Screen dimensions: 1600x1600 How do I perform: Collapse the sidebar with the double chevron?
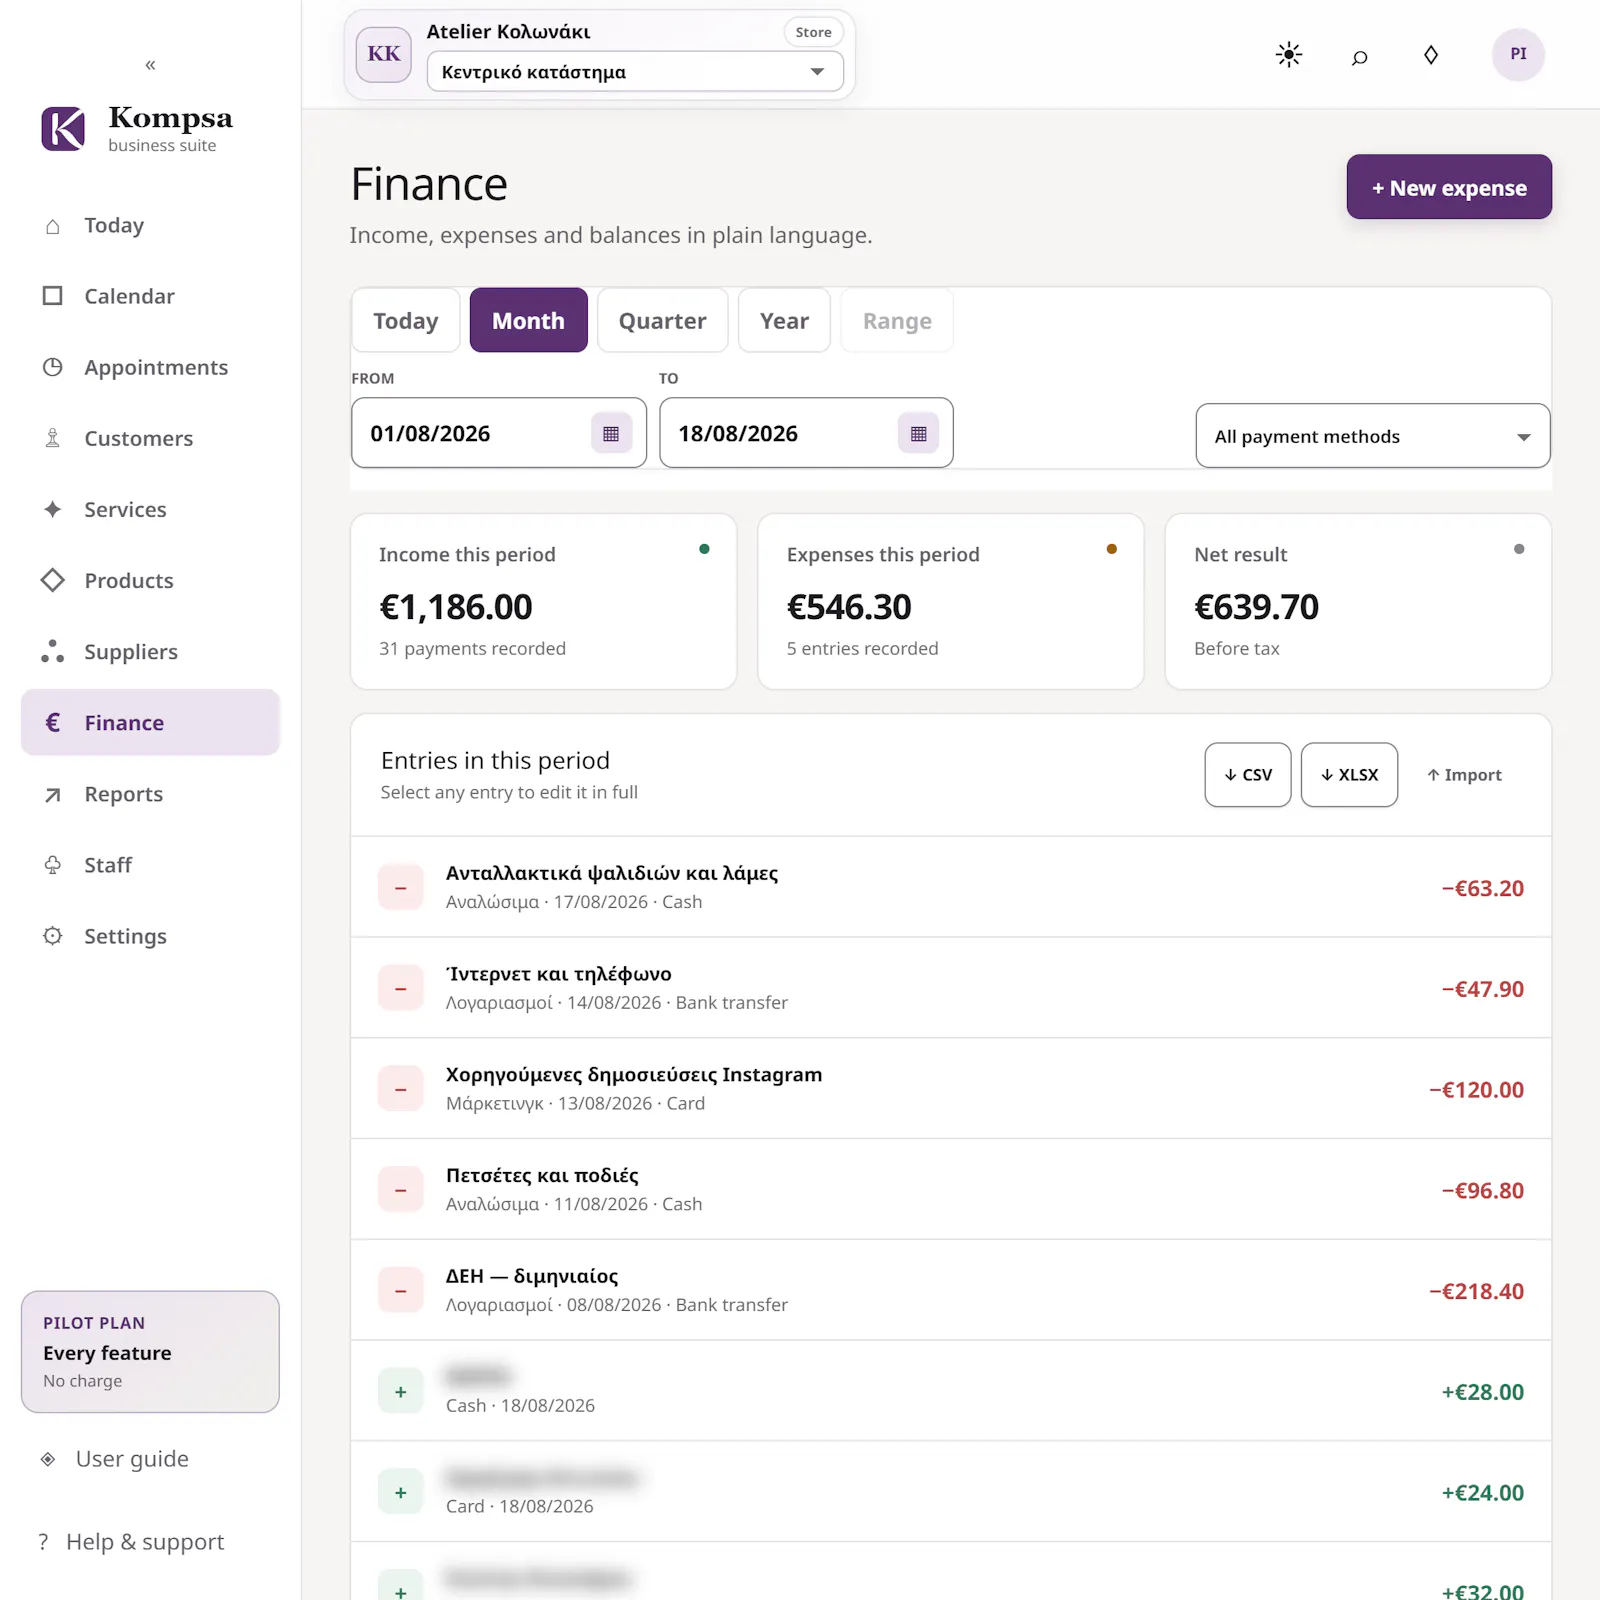pos(150,65)
